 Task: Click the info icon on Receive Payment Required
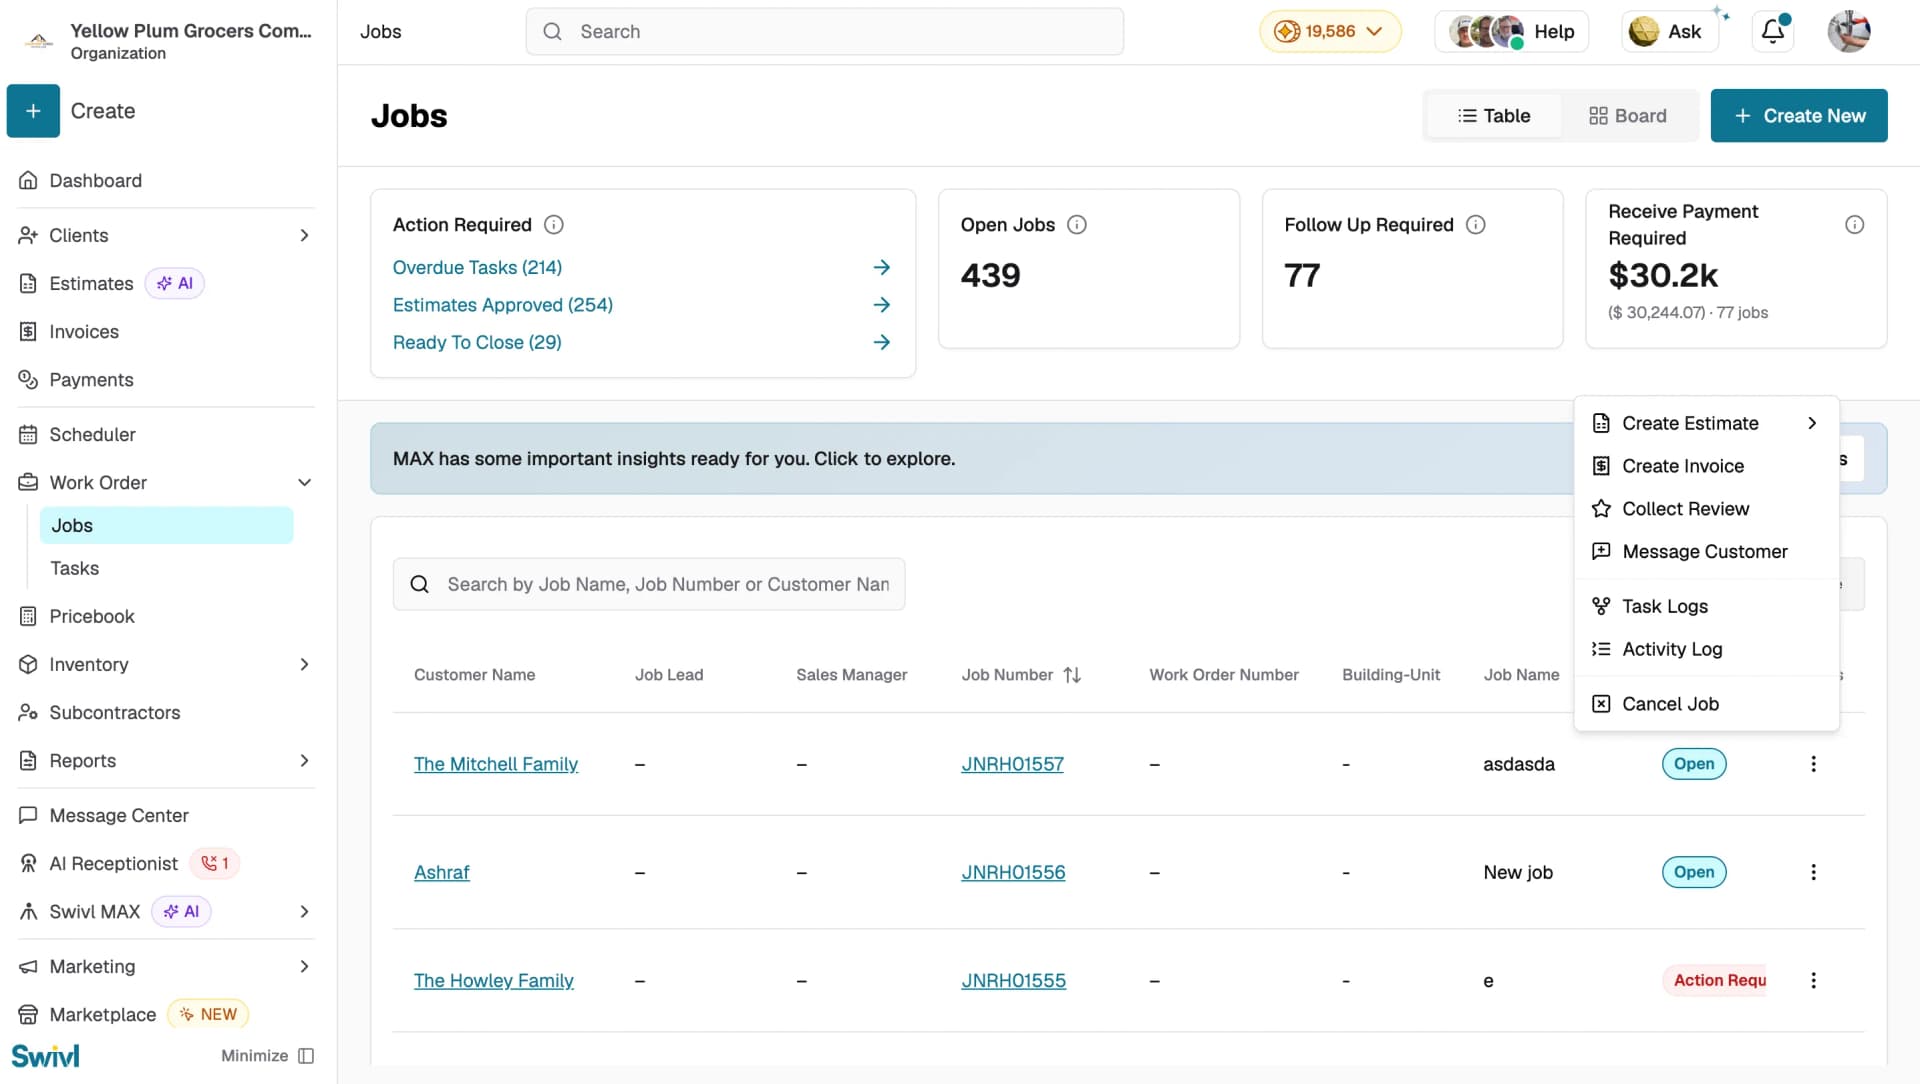click(1855, 225)
